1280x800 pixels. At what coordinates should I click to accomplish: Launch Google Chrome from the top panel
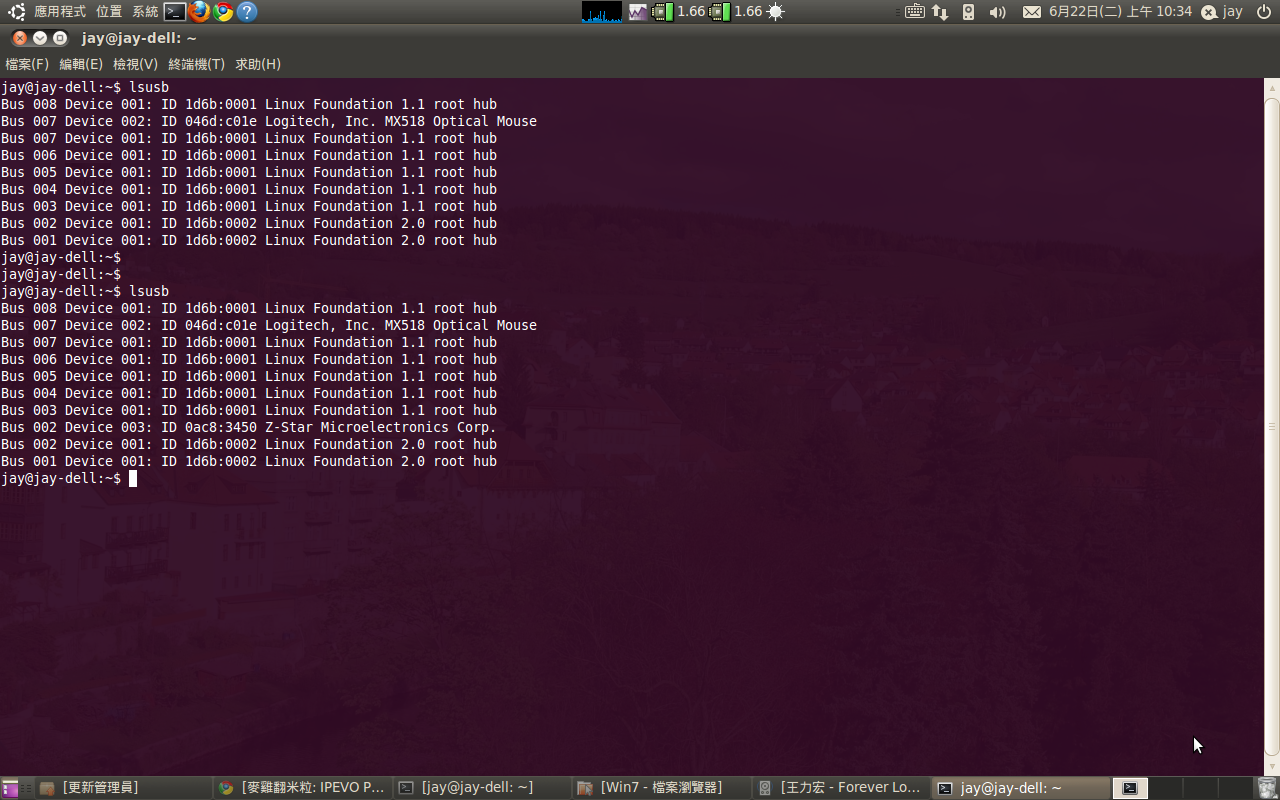click(223, 12)
